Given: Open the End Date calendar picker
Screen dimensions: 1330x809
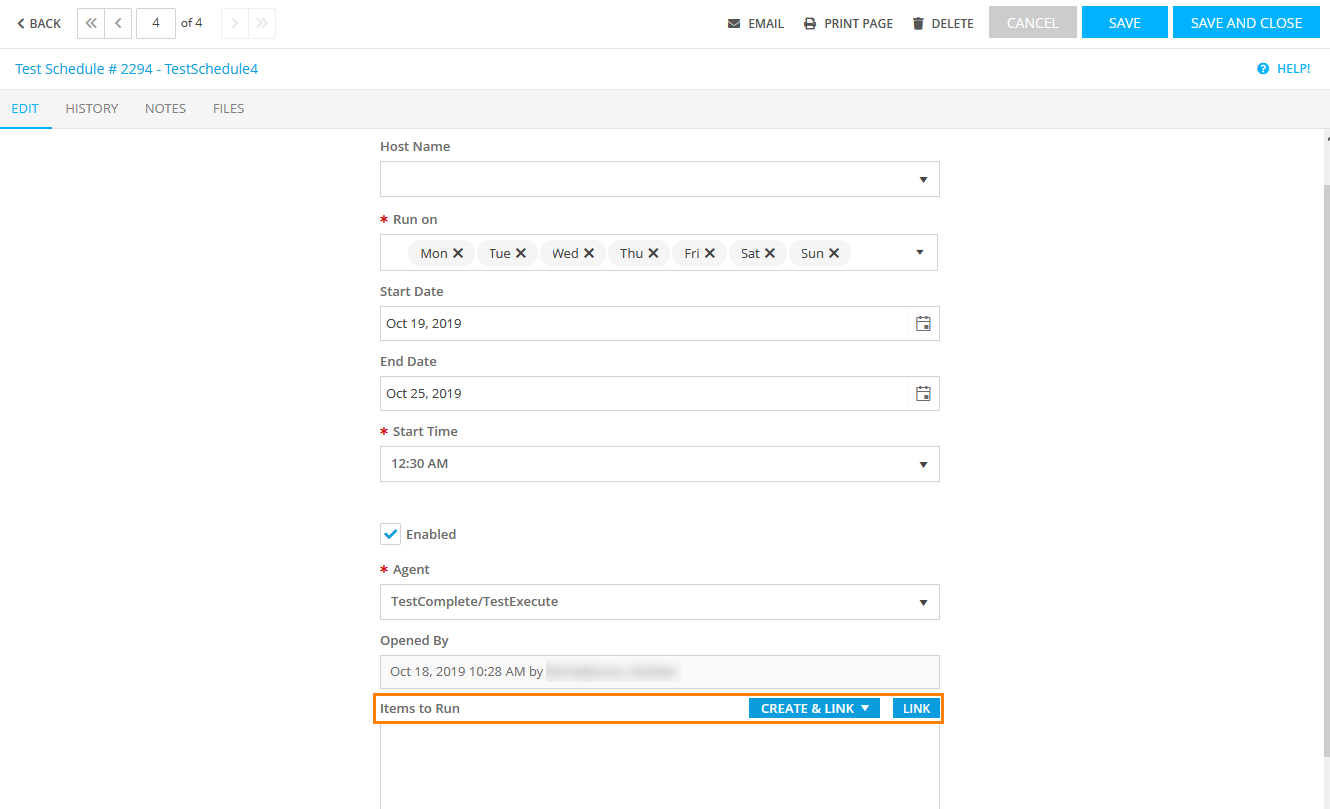Looking at the screenshot, I should point(923,394).
